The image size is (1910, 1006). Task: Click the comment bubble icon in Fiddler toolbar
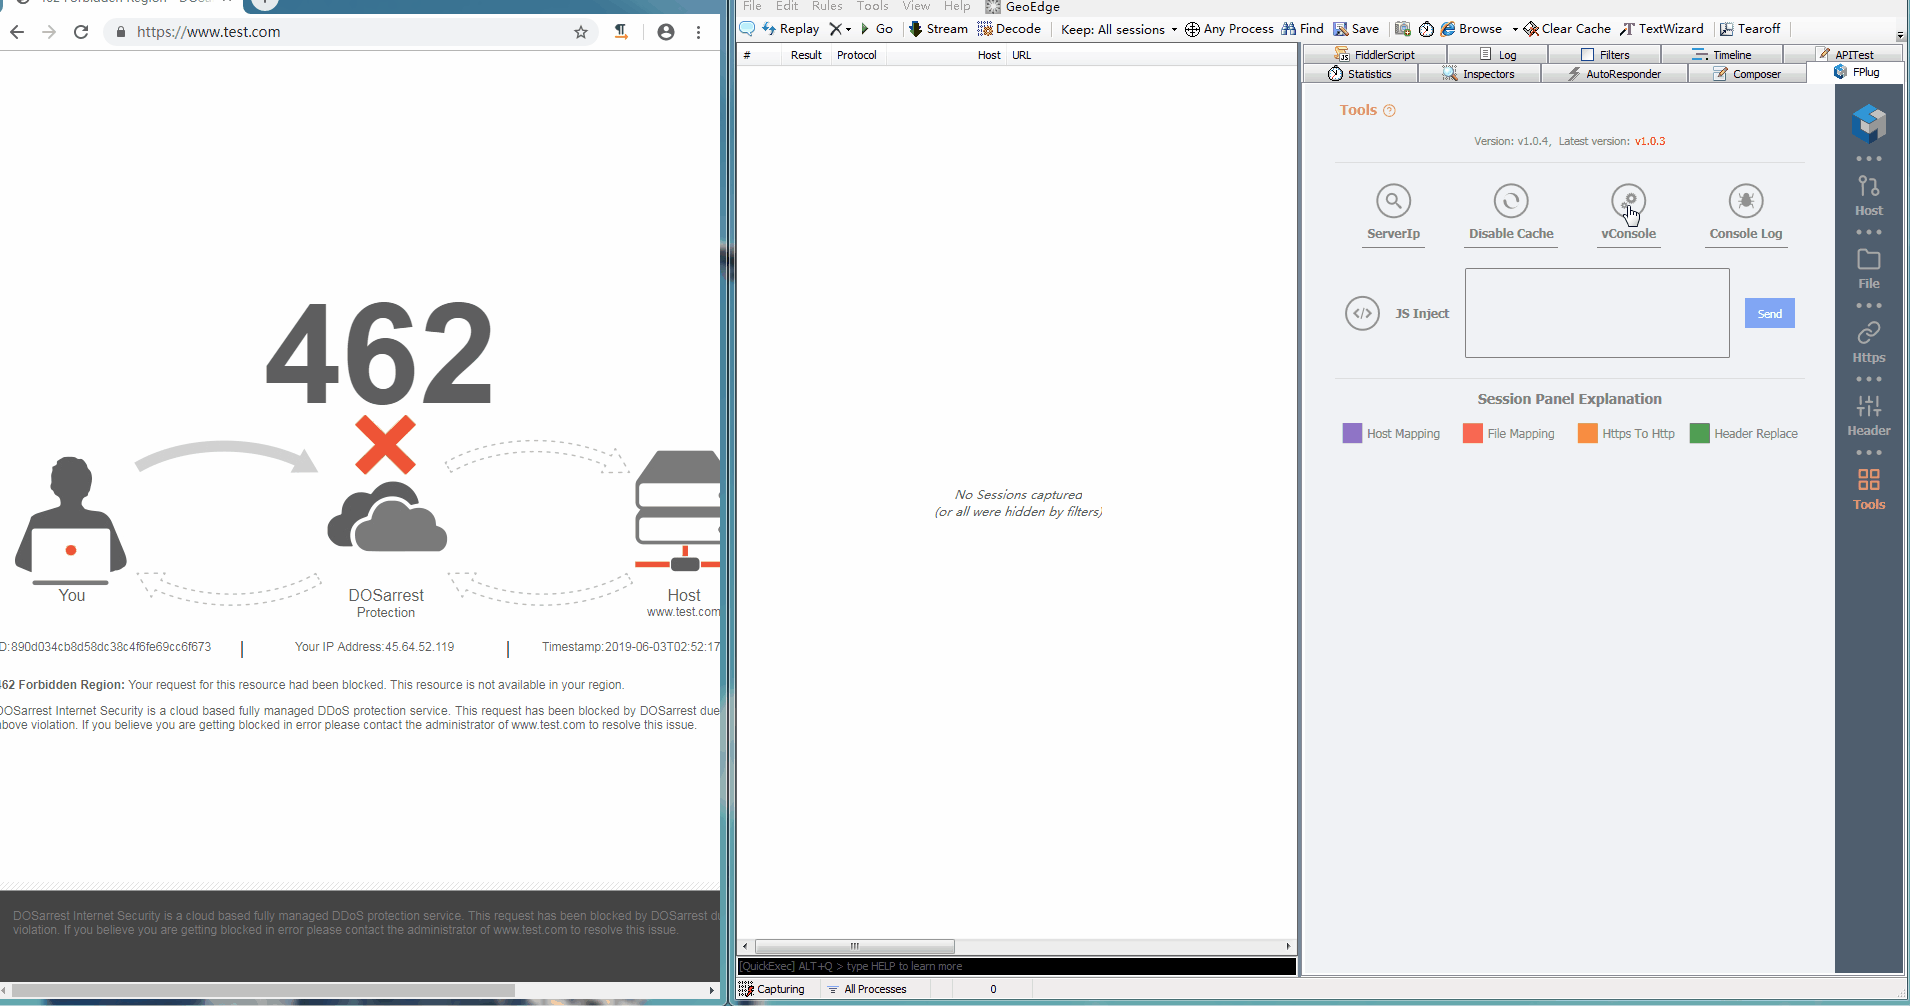pos(747,29)
